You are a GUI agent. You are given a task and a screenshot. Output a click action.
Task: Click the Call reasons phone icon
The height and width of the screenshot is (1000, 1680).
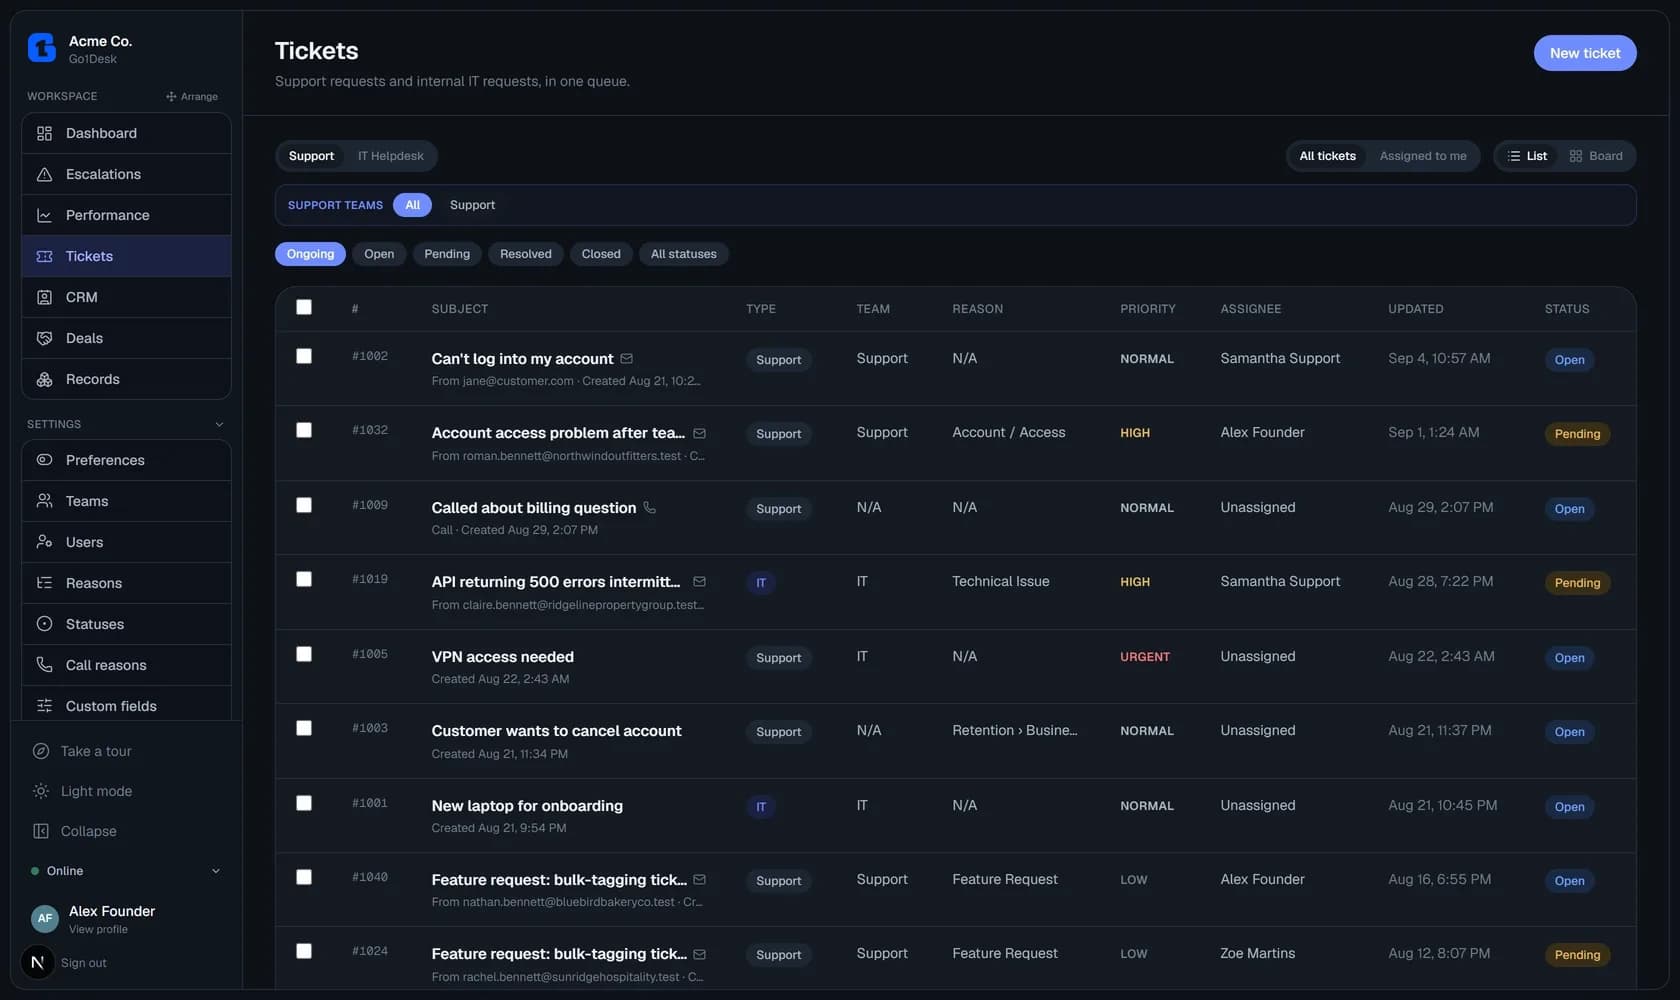44,665
